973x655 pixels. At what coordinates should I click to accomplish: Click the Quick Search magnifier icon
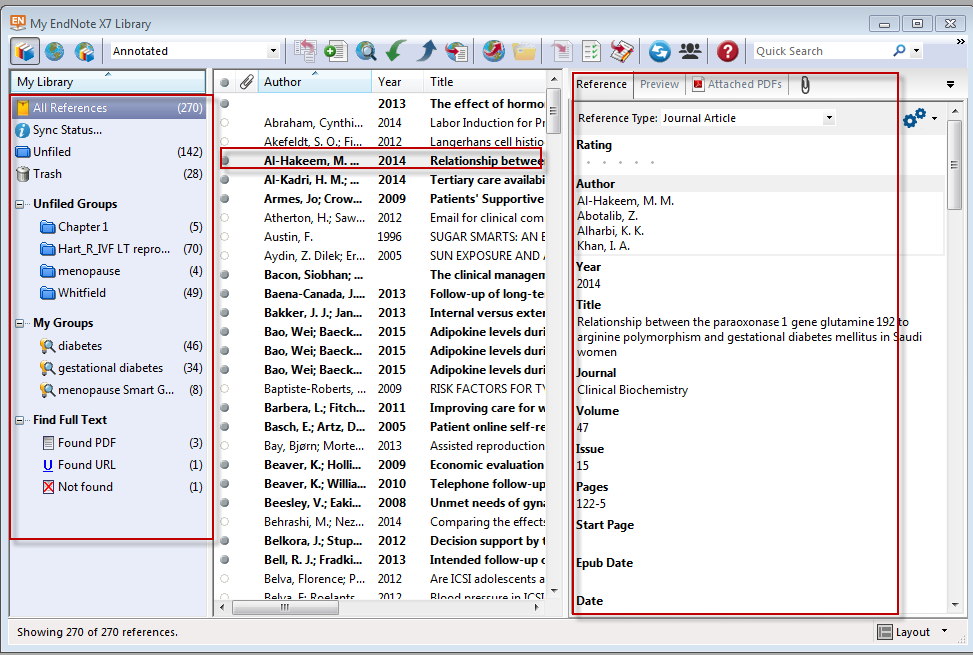[899, 50]
